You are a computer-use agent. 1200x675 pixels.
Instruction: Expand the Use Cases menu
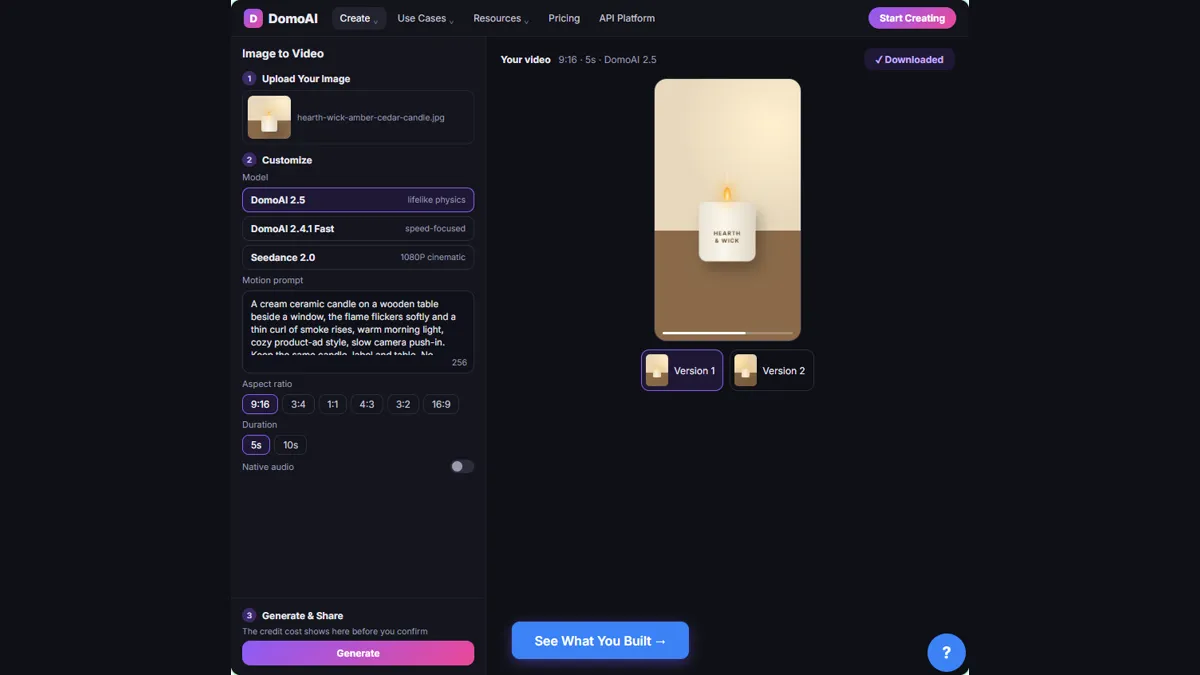pyautogui.click(x=426, y=18)
